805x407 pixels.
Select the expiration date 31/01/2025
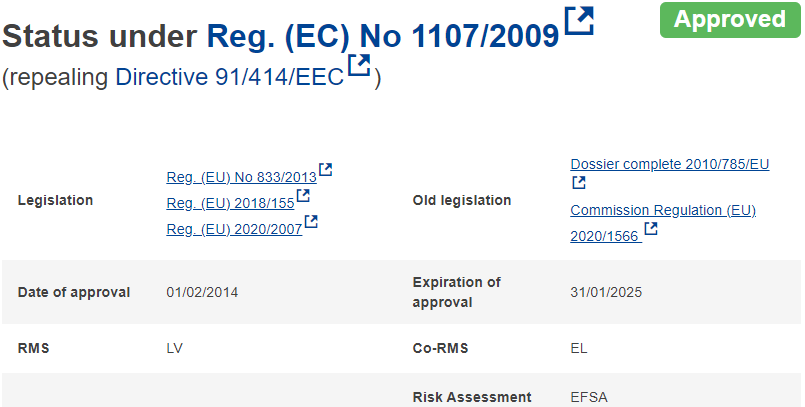click(606, 293)
